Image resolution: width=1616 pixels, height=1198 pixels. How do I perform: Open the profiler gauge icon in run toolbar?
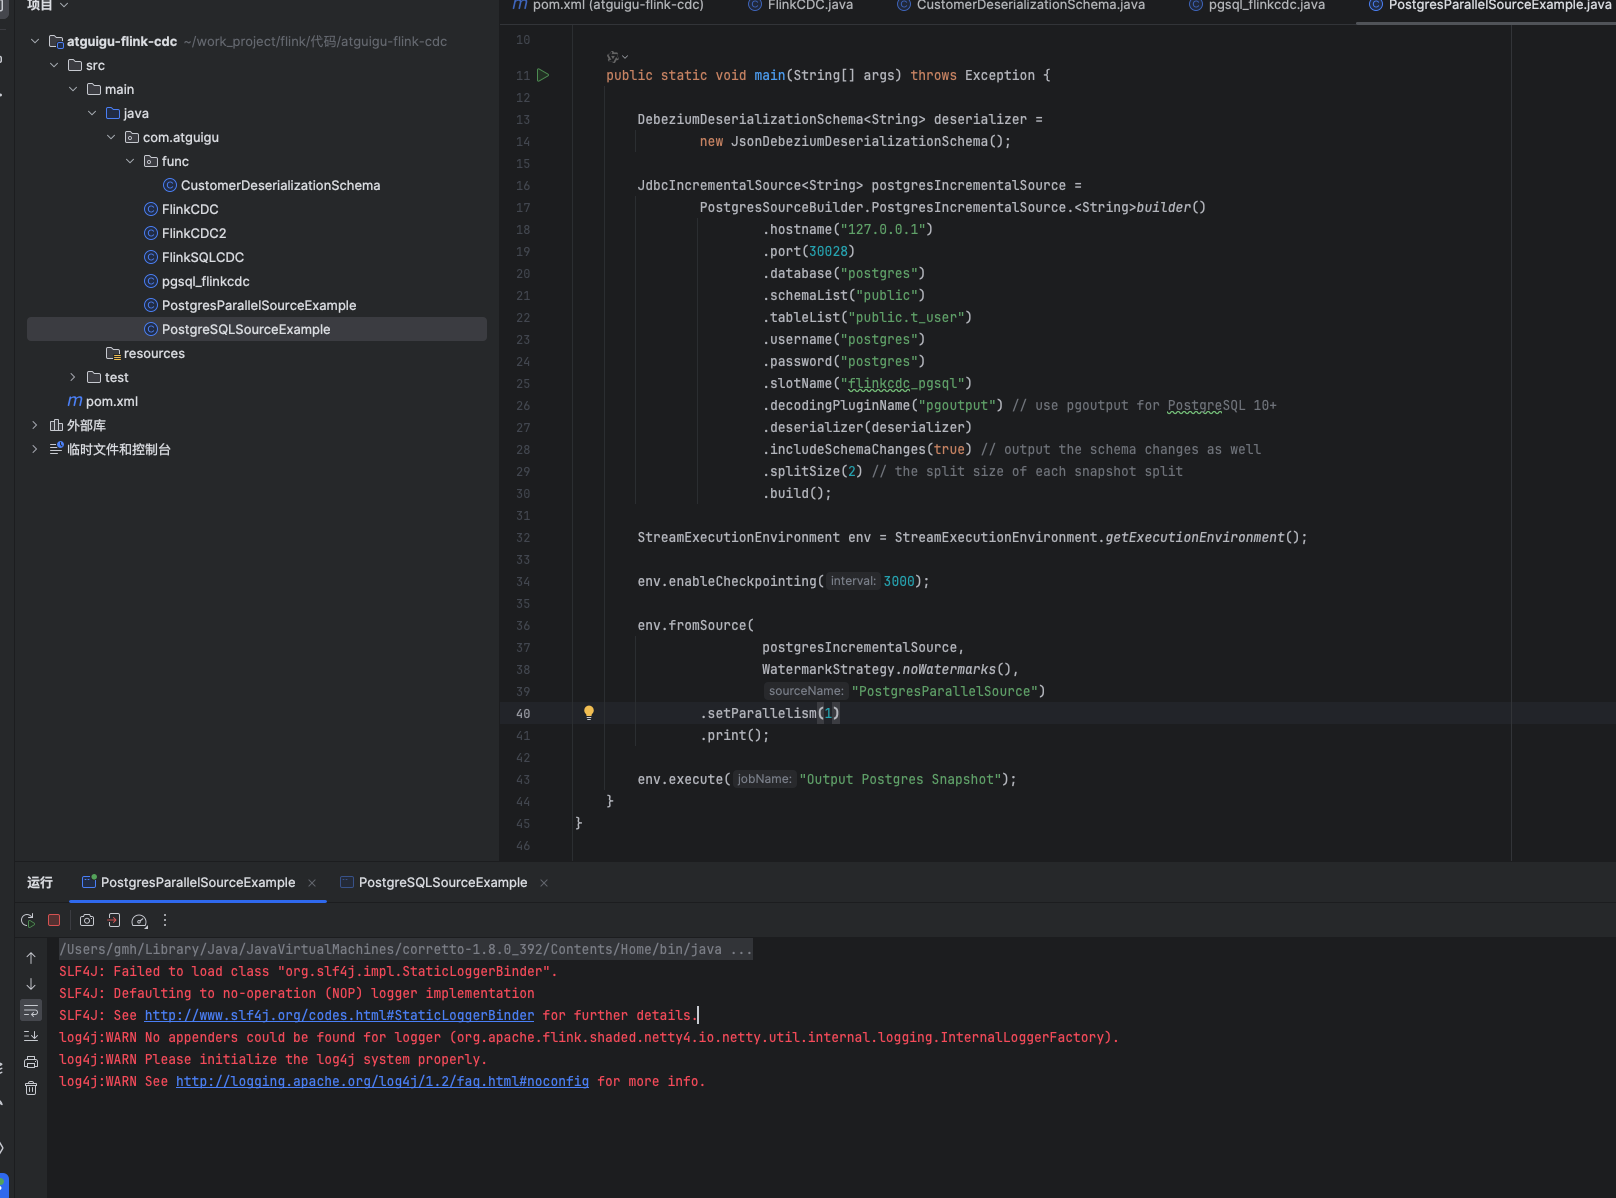(140, 920)
